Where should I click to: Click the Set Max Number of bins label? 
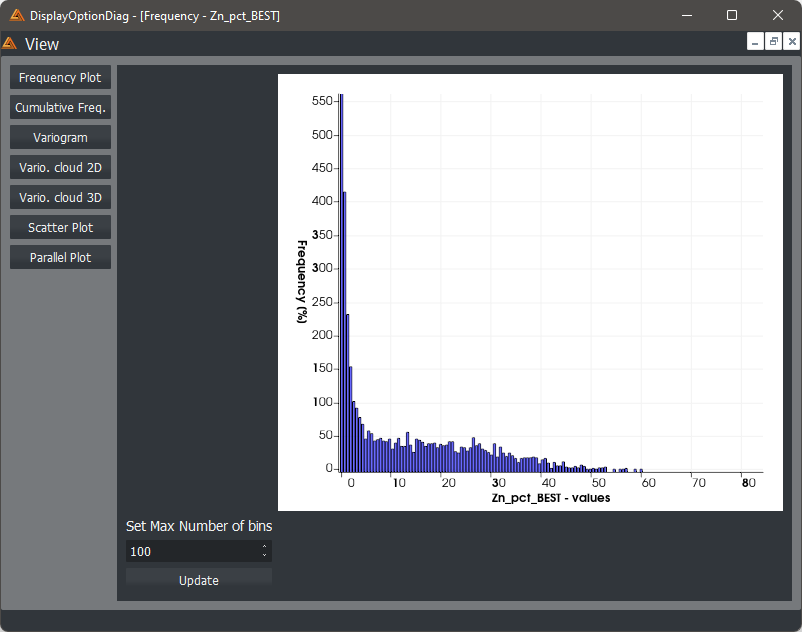coord(198,526)
